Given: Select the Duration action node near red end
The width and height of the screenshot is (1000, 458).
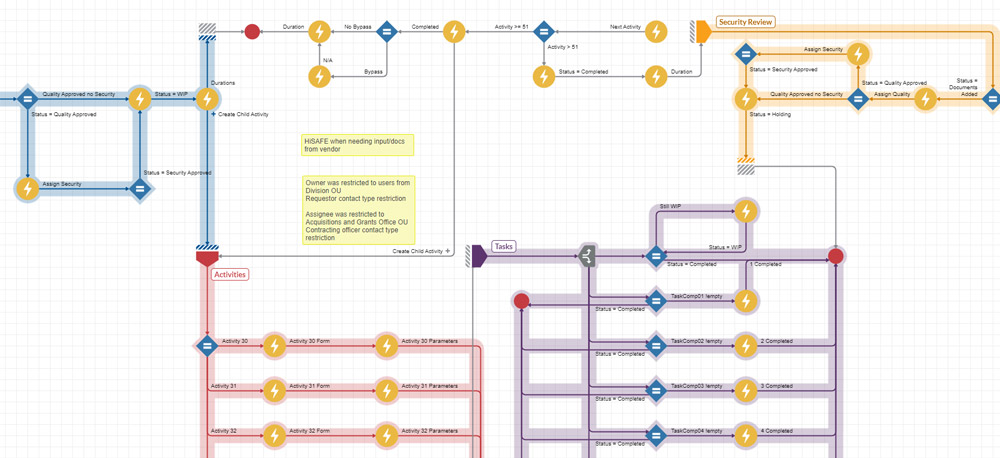Looking at the screenshot, I should (319, 32).
